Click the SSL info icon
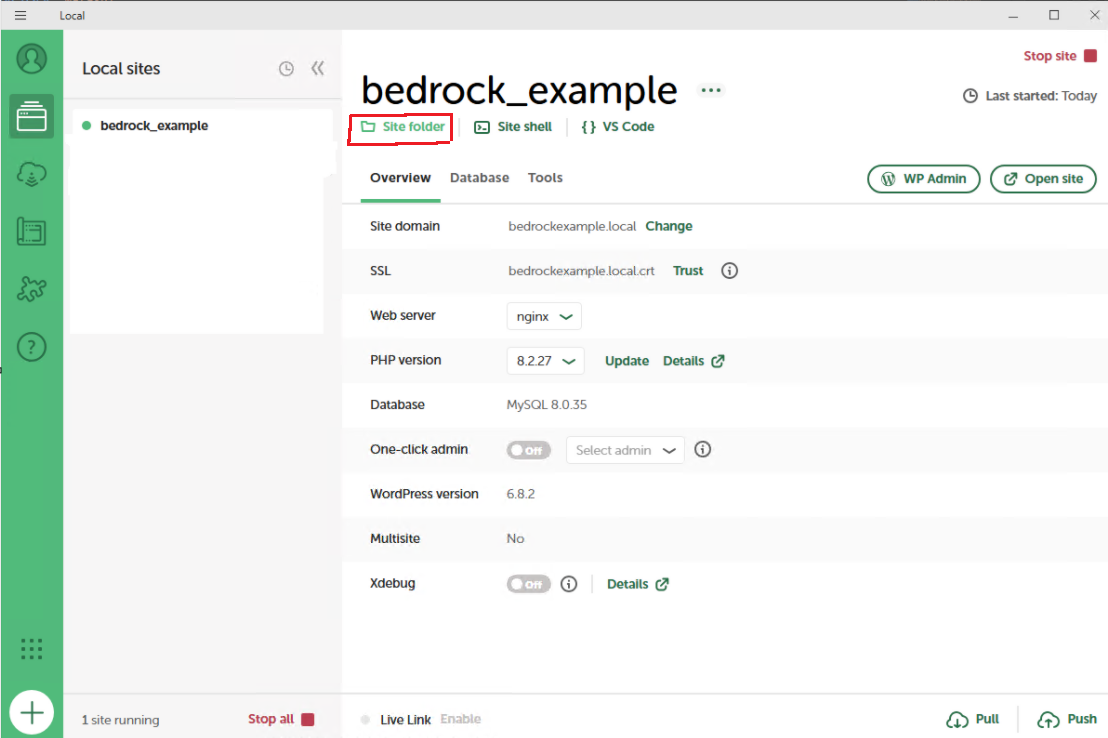 729,271
